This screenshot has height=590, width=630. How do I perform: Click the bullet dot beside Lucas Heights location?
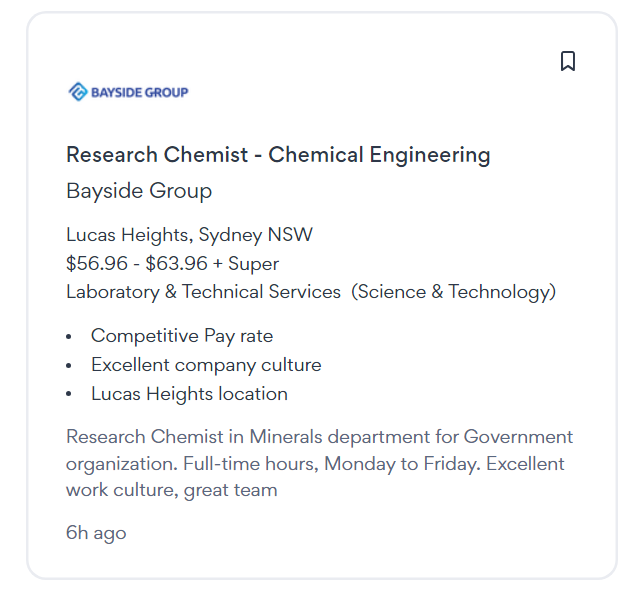tap(69, 395)
